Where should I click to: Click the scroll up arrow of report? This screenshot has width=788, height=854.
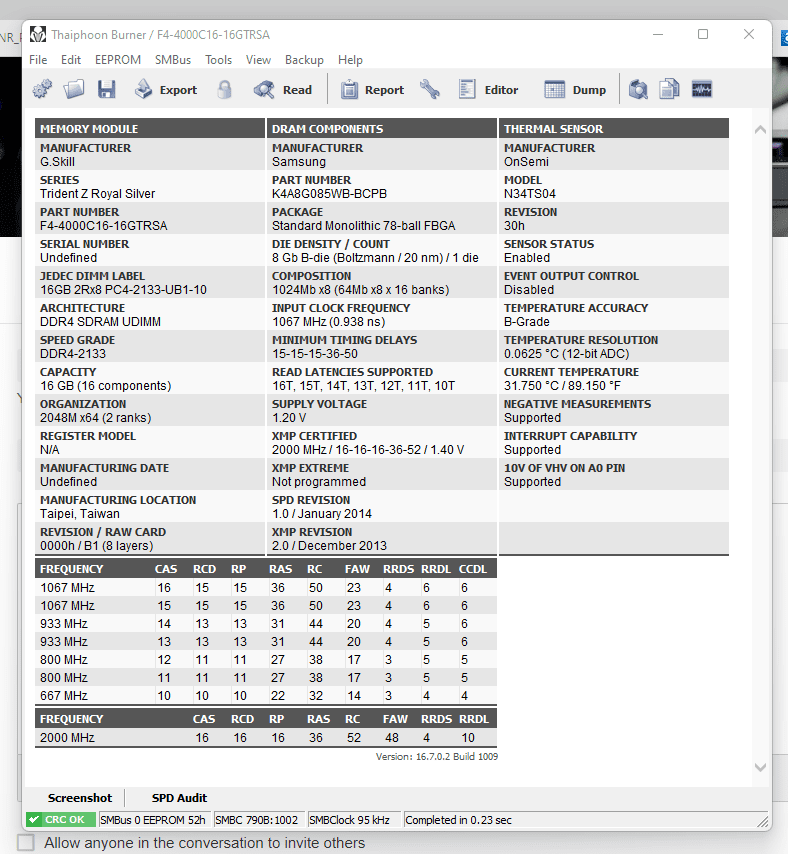click(x=760, y=130)
